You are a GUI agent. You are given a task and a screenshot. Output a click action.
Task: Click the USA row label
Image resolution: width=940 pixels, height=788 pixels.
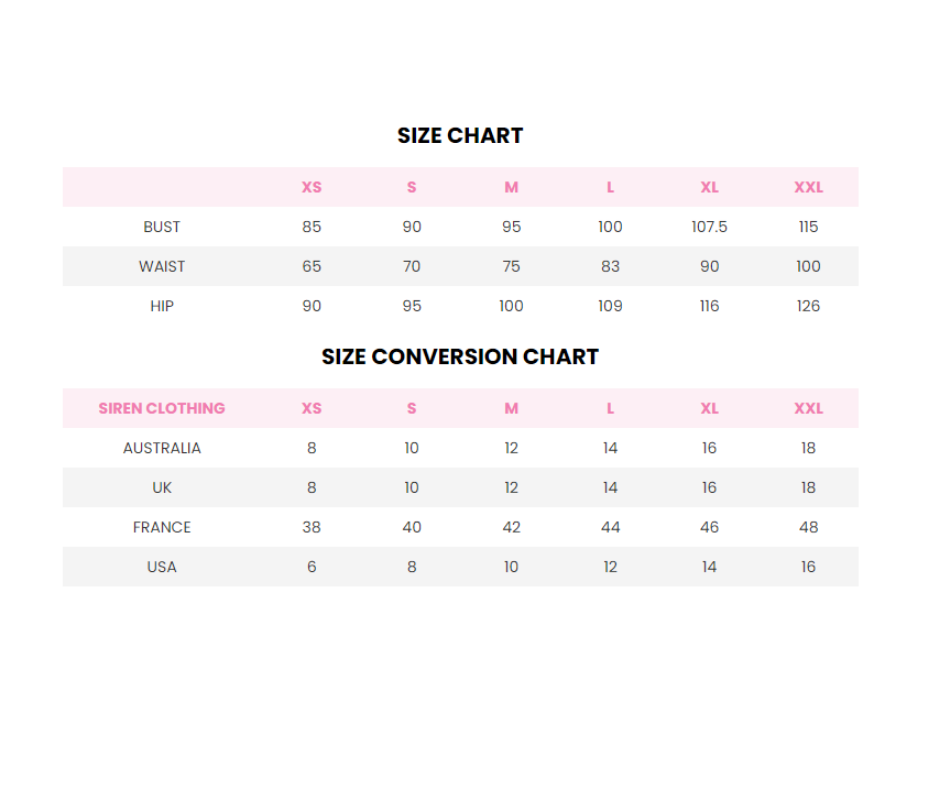tap(161, 567)
